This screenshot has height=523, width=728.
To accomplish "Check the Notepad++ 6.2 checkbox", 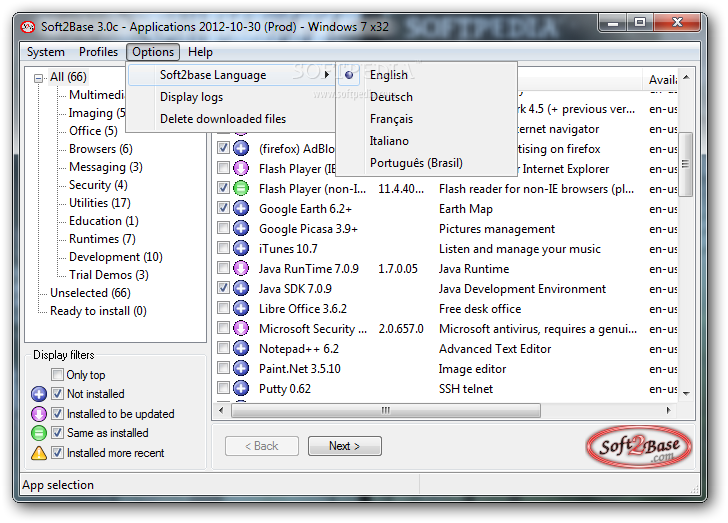I will [223, 348].
